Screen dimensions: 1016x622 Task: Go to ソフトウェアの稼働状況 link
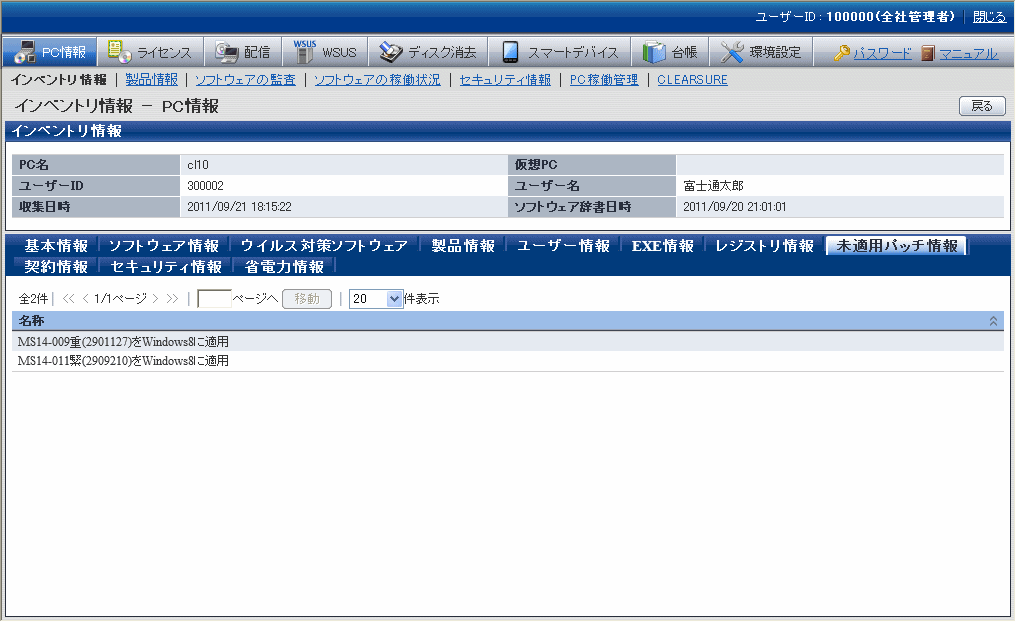pyautogui.click(x=377, y=80)
